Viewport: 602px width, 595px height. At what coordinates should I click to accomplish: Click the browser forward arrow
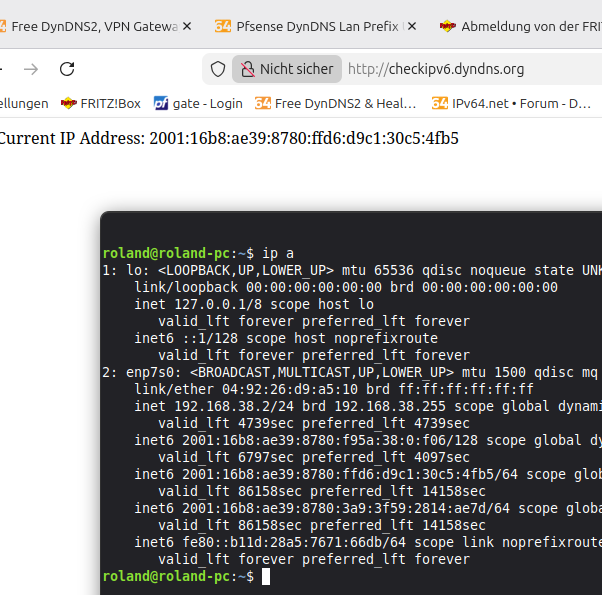pyautogui.click(x=31, y=69)
